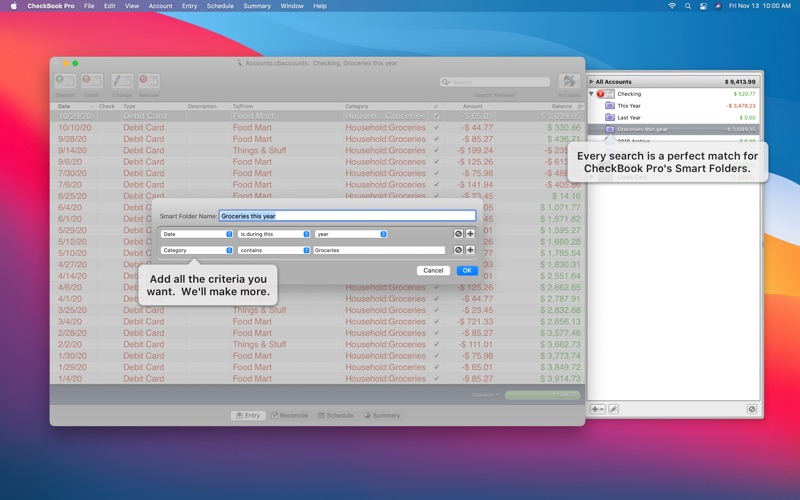
Task: Add criterion after the Date rule
Action: click(470, 234)
